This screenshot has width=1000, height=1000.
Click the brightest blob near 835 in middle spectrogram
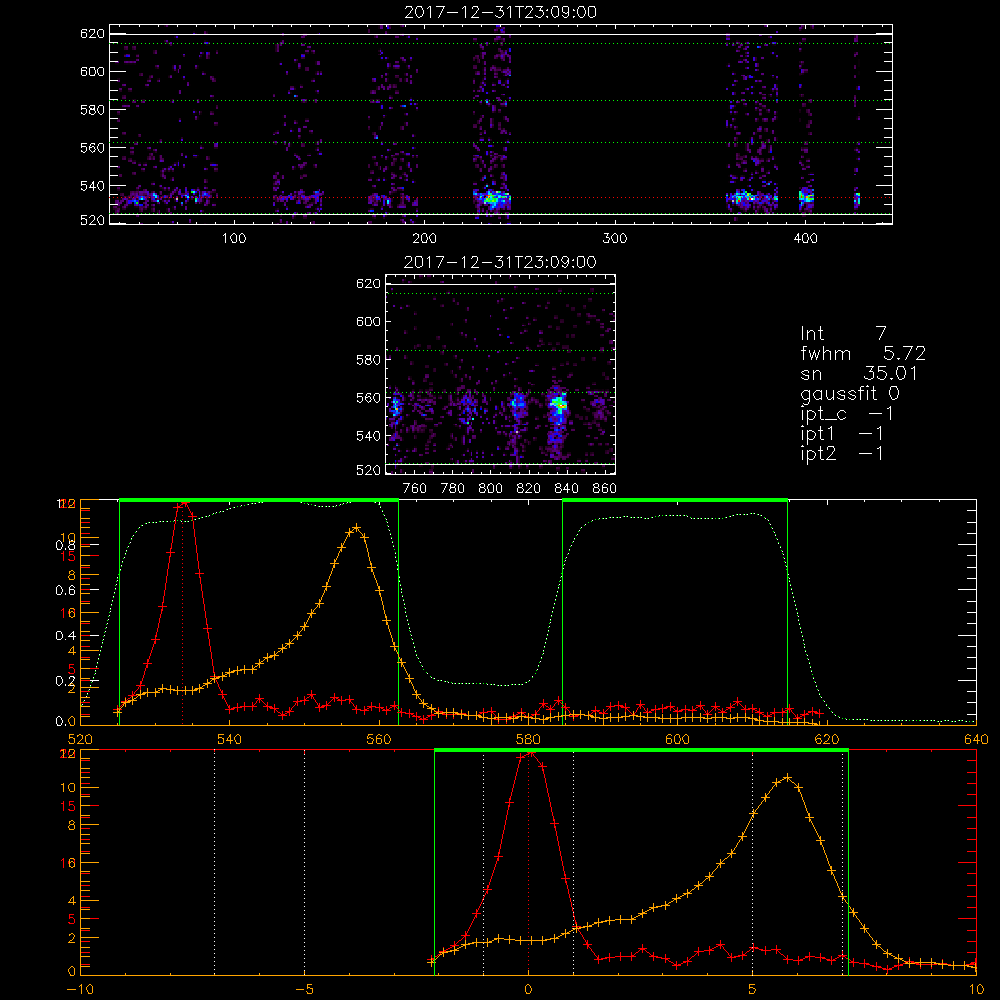559,403
